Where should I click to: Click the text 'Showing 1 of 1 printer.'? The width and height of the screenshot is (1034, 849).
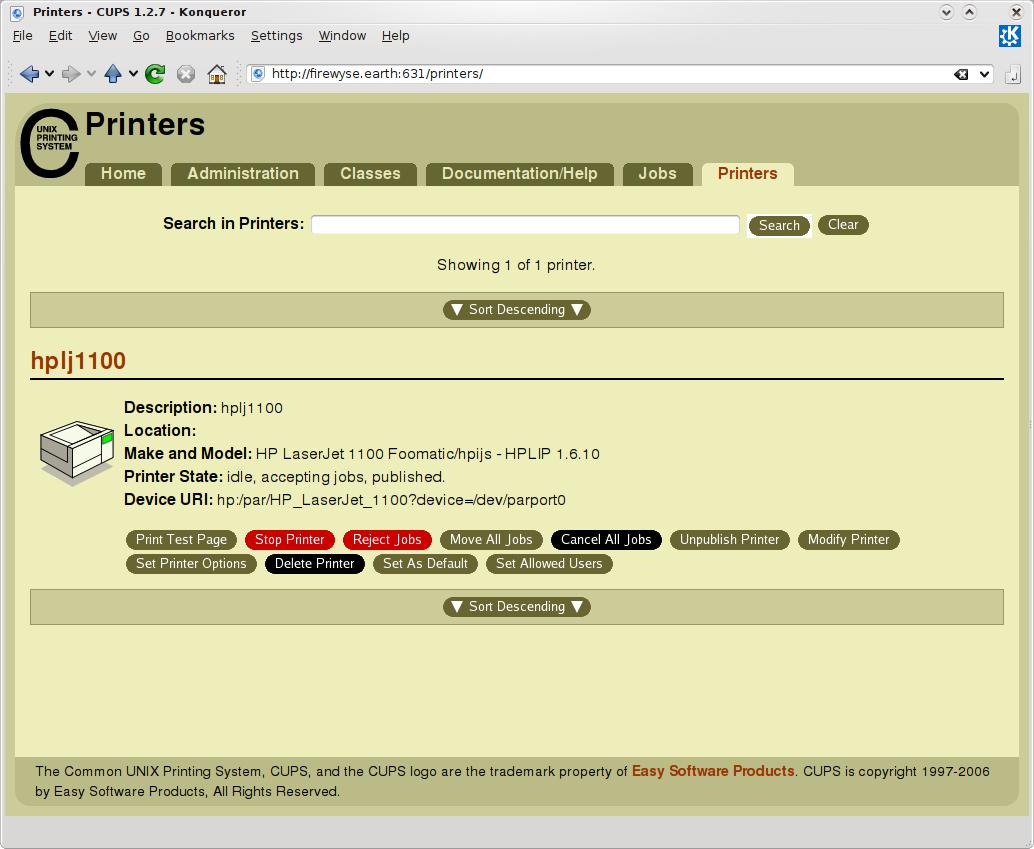coord(516,265)
